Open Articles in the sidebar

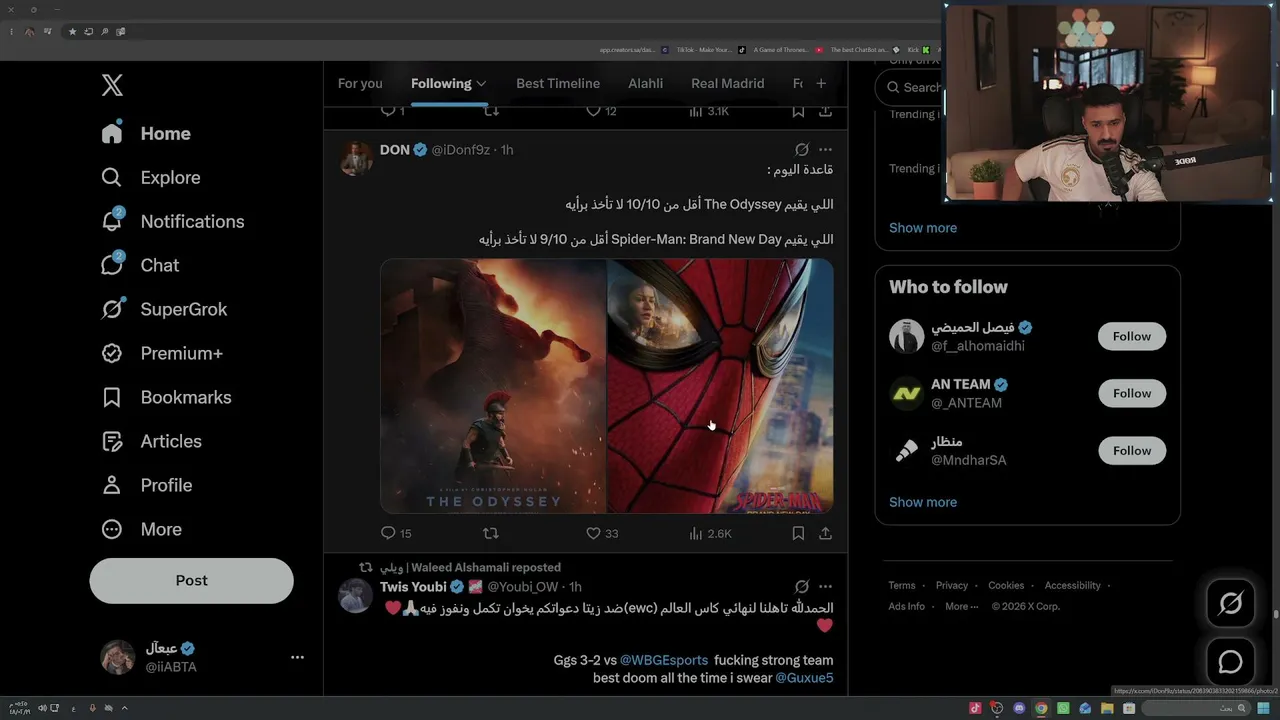tap(151, 441)
